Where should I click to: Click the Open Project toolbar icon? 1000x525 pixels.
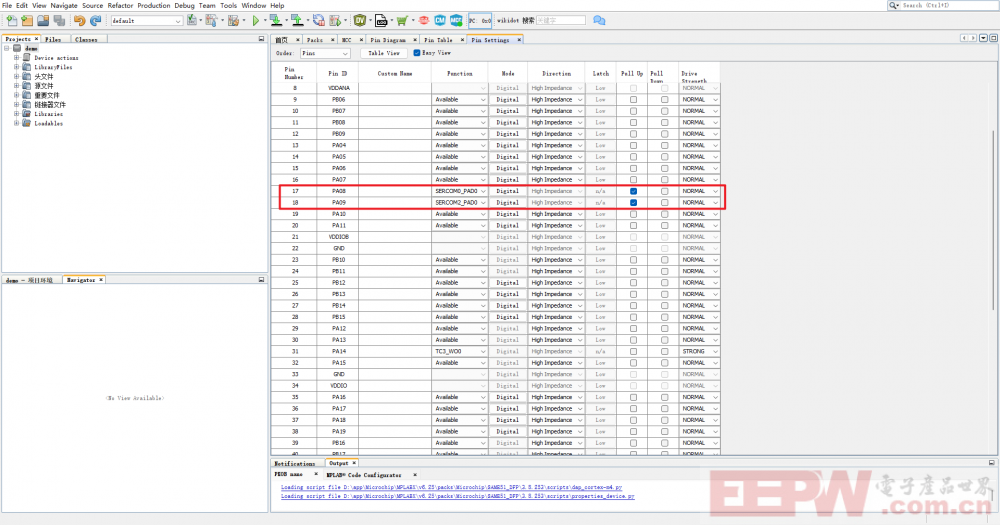tap(43, 20)
